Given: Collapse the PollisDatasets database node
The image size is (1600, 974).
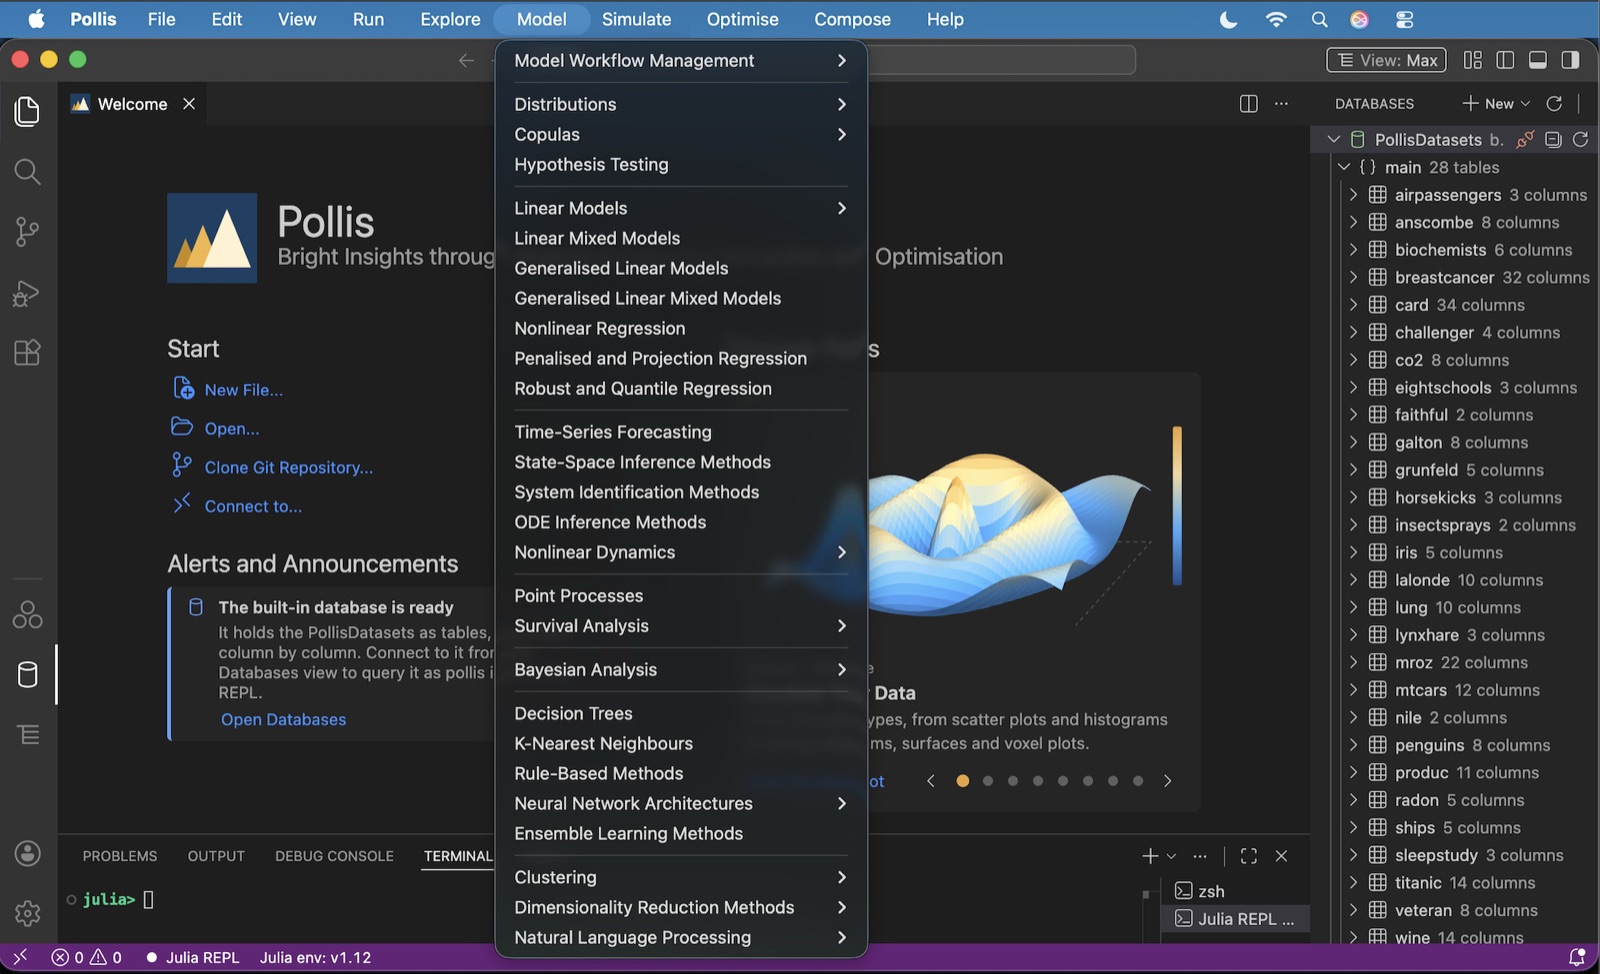Looking at the screenshot, I should [x=1333, y=139].
